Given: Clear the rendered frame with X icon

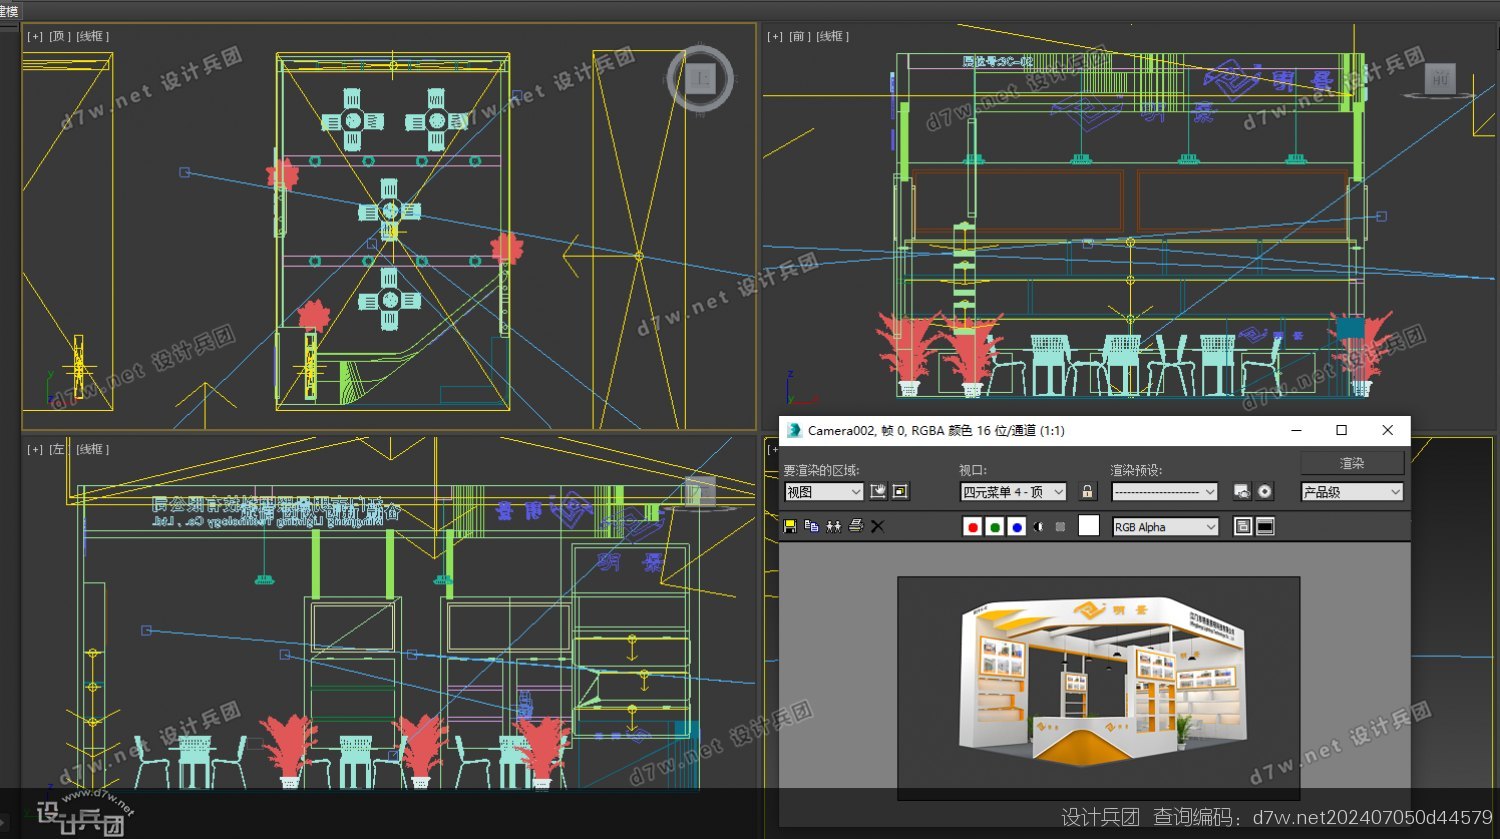Looking at the screenshot, I should point(877,526).
